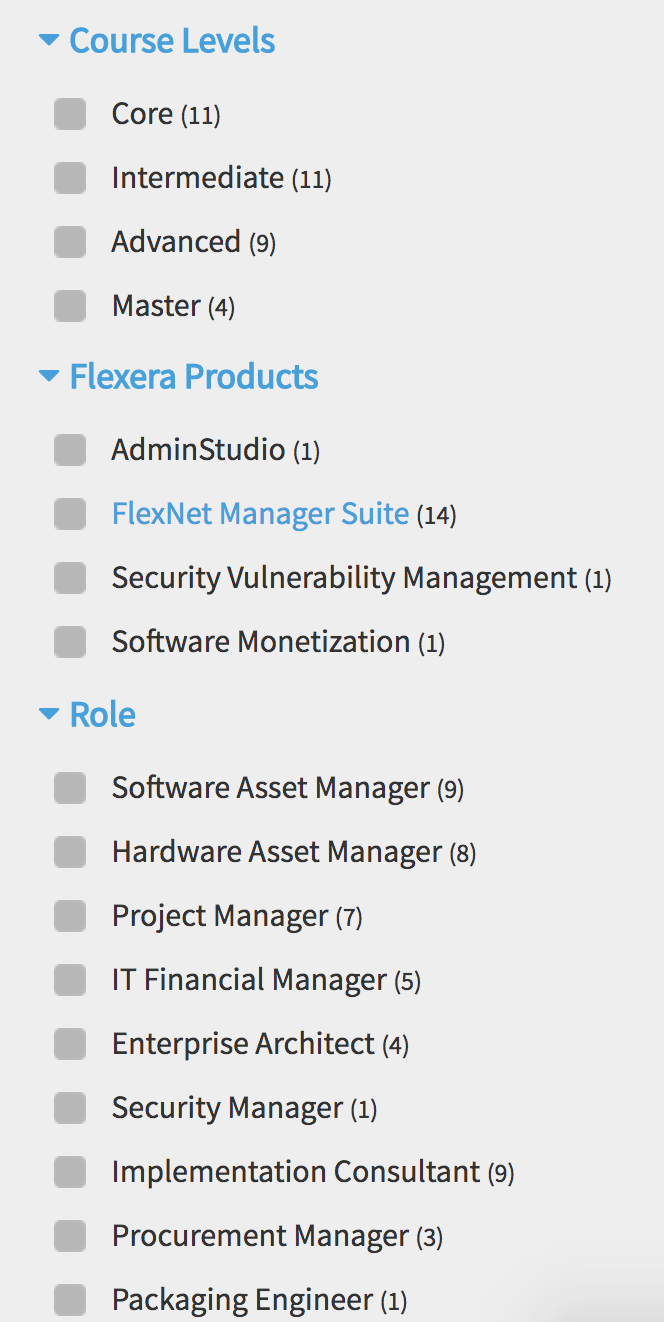
Task: Tick Security Vulnerability Management checkbox
Action: point(70,578)
